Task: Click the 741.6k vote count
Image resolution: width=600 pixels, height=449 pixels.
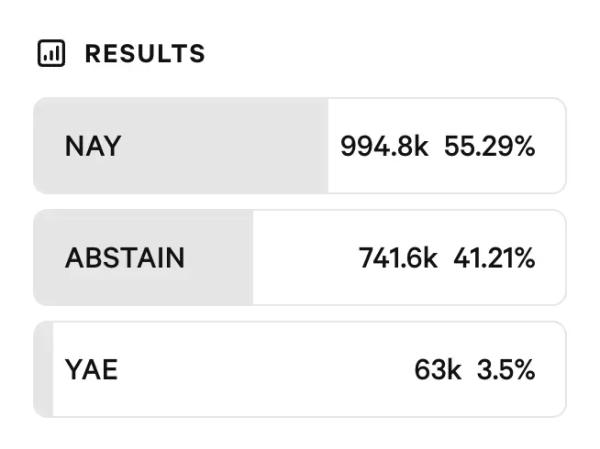Action: click(398, 258)
